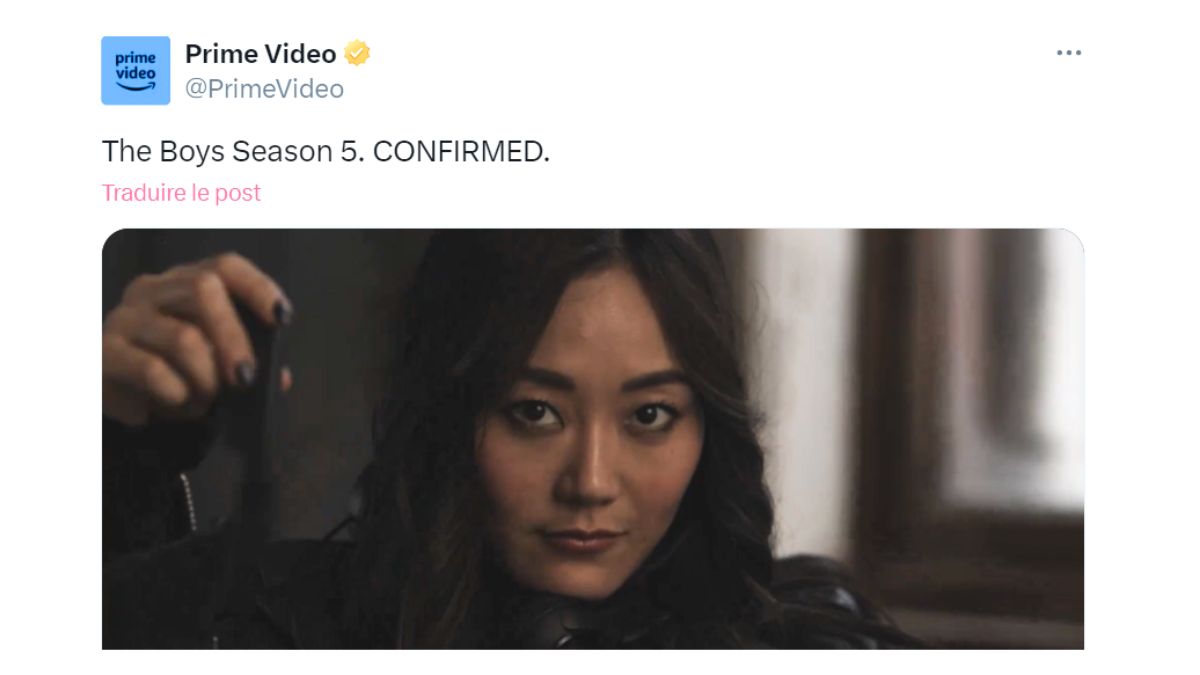Open the media preview below the translate link

tap(593, 439)
